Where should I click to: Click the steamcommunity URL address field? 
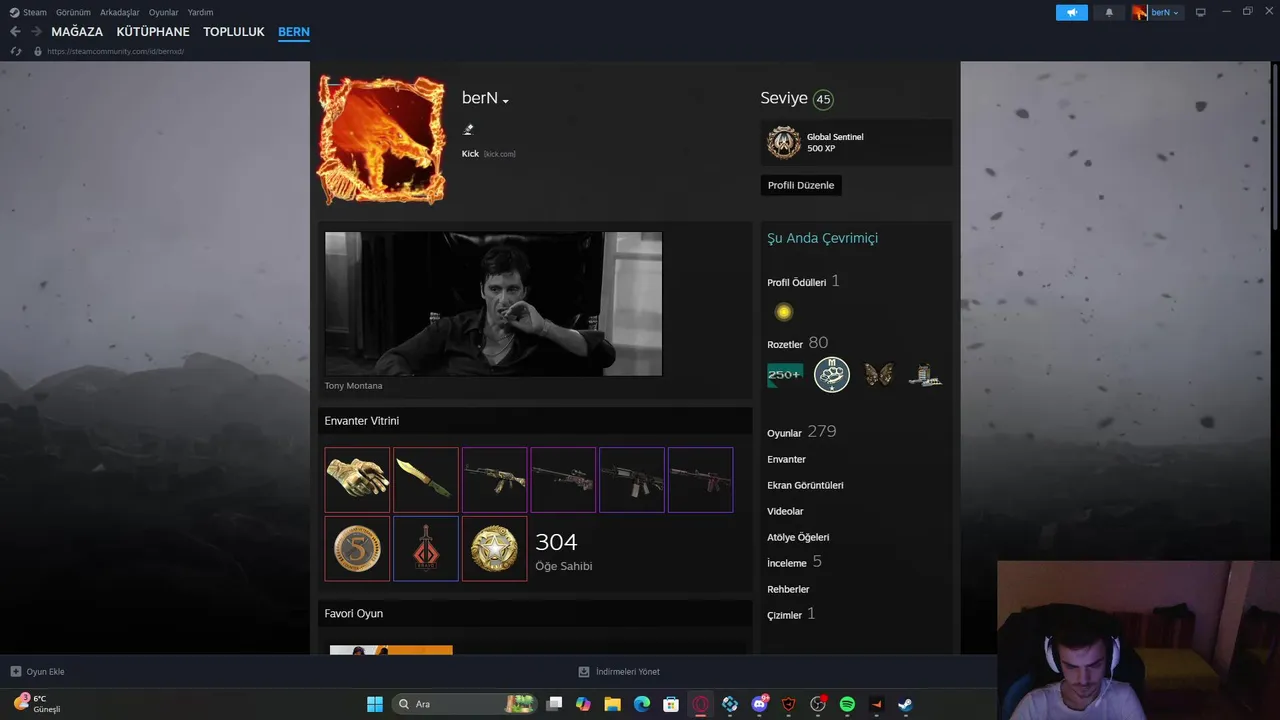pos(116,51)
